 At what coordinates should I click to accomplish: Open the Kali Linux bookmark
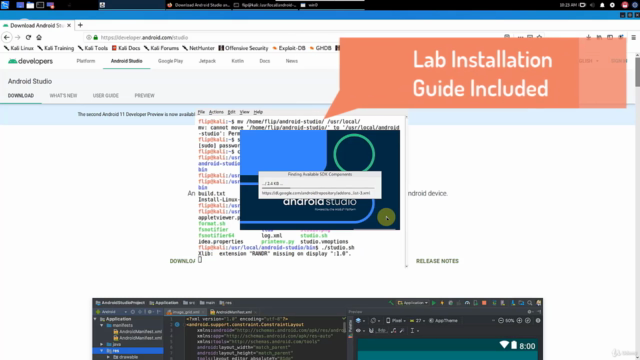click(18, 48)
